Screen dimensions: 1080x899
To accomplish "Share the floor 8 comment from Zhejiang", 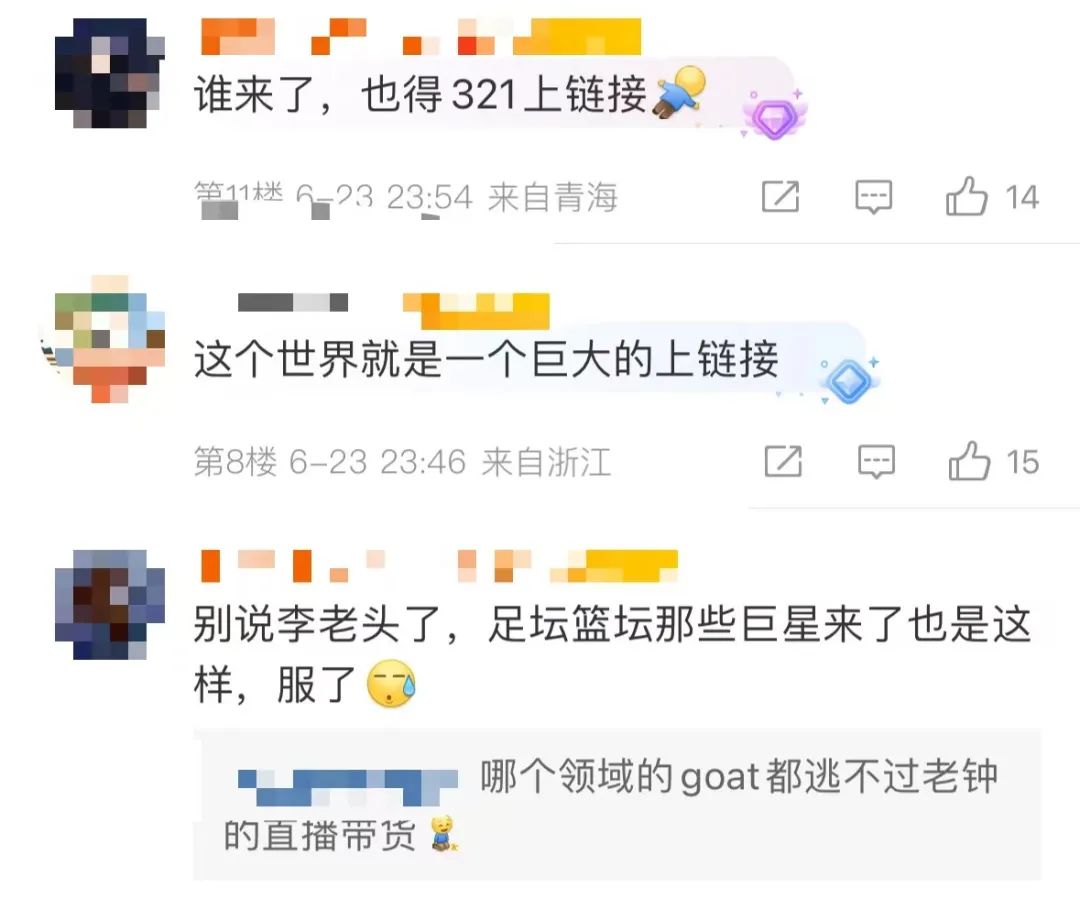I will (783, 462).
